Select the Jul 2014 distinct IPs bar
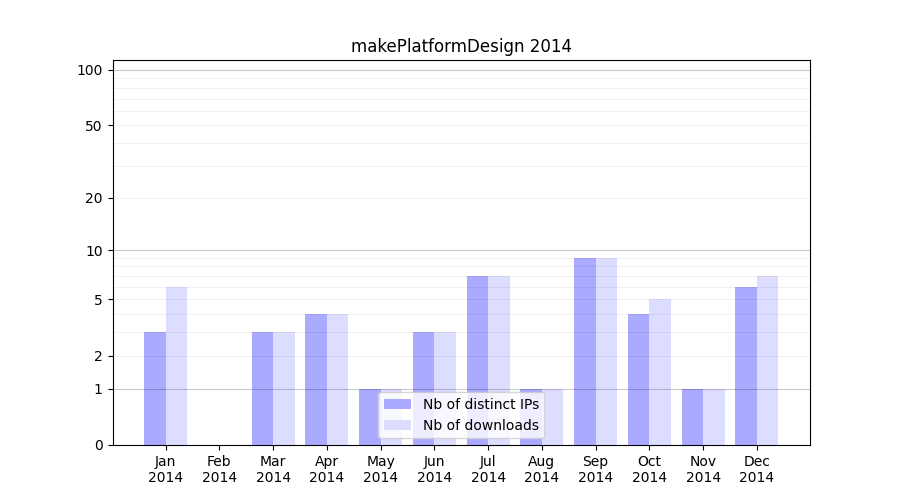Image resolution: width=900 pixels, height=500 pixels. [x=477, y=360]
